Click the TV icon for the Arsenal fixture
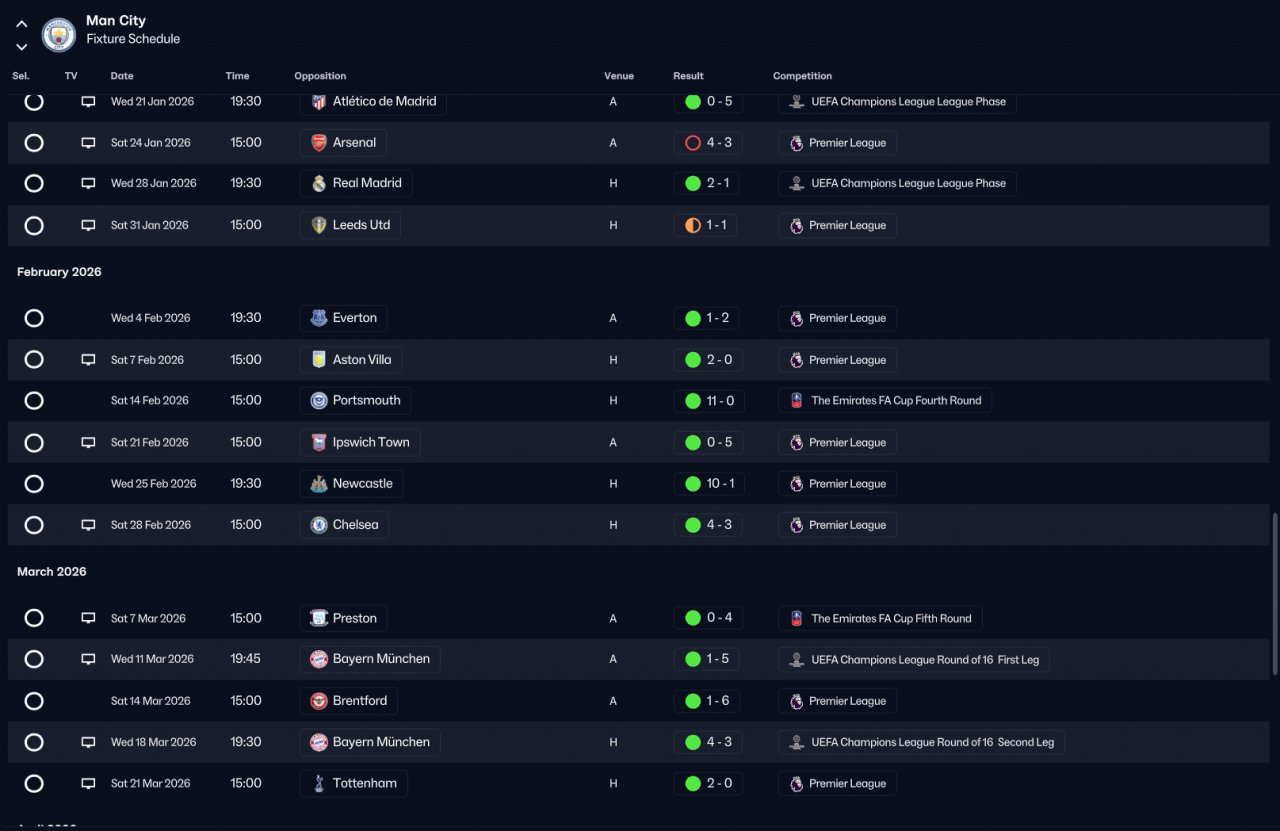The height and width of the screenshot is (831, 1280). click(88, 143)
